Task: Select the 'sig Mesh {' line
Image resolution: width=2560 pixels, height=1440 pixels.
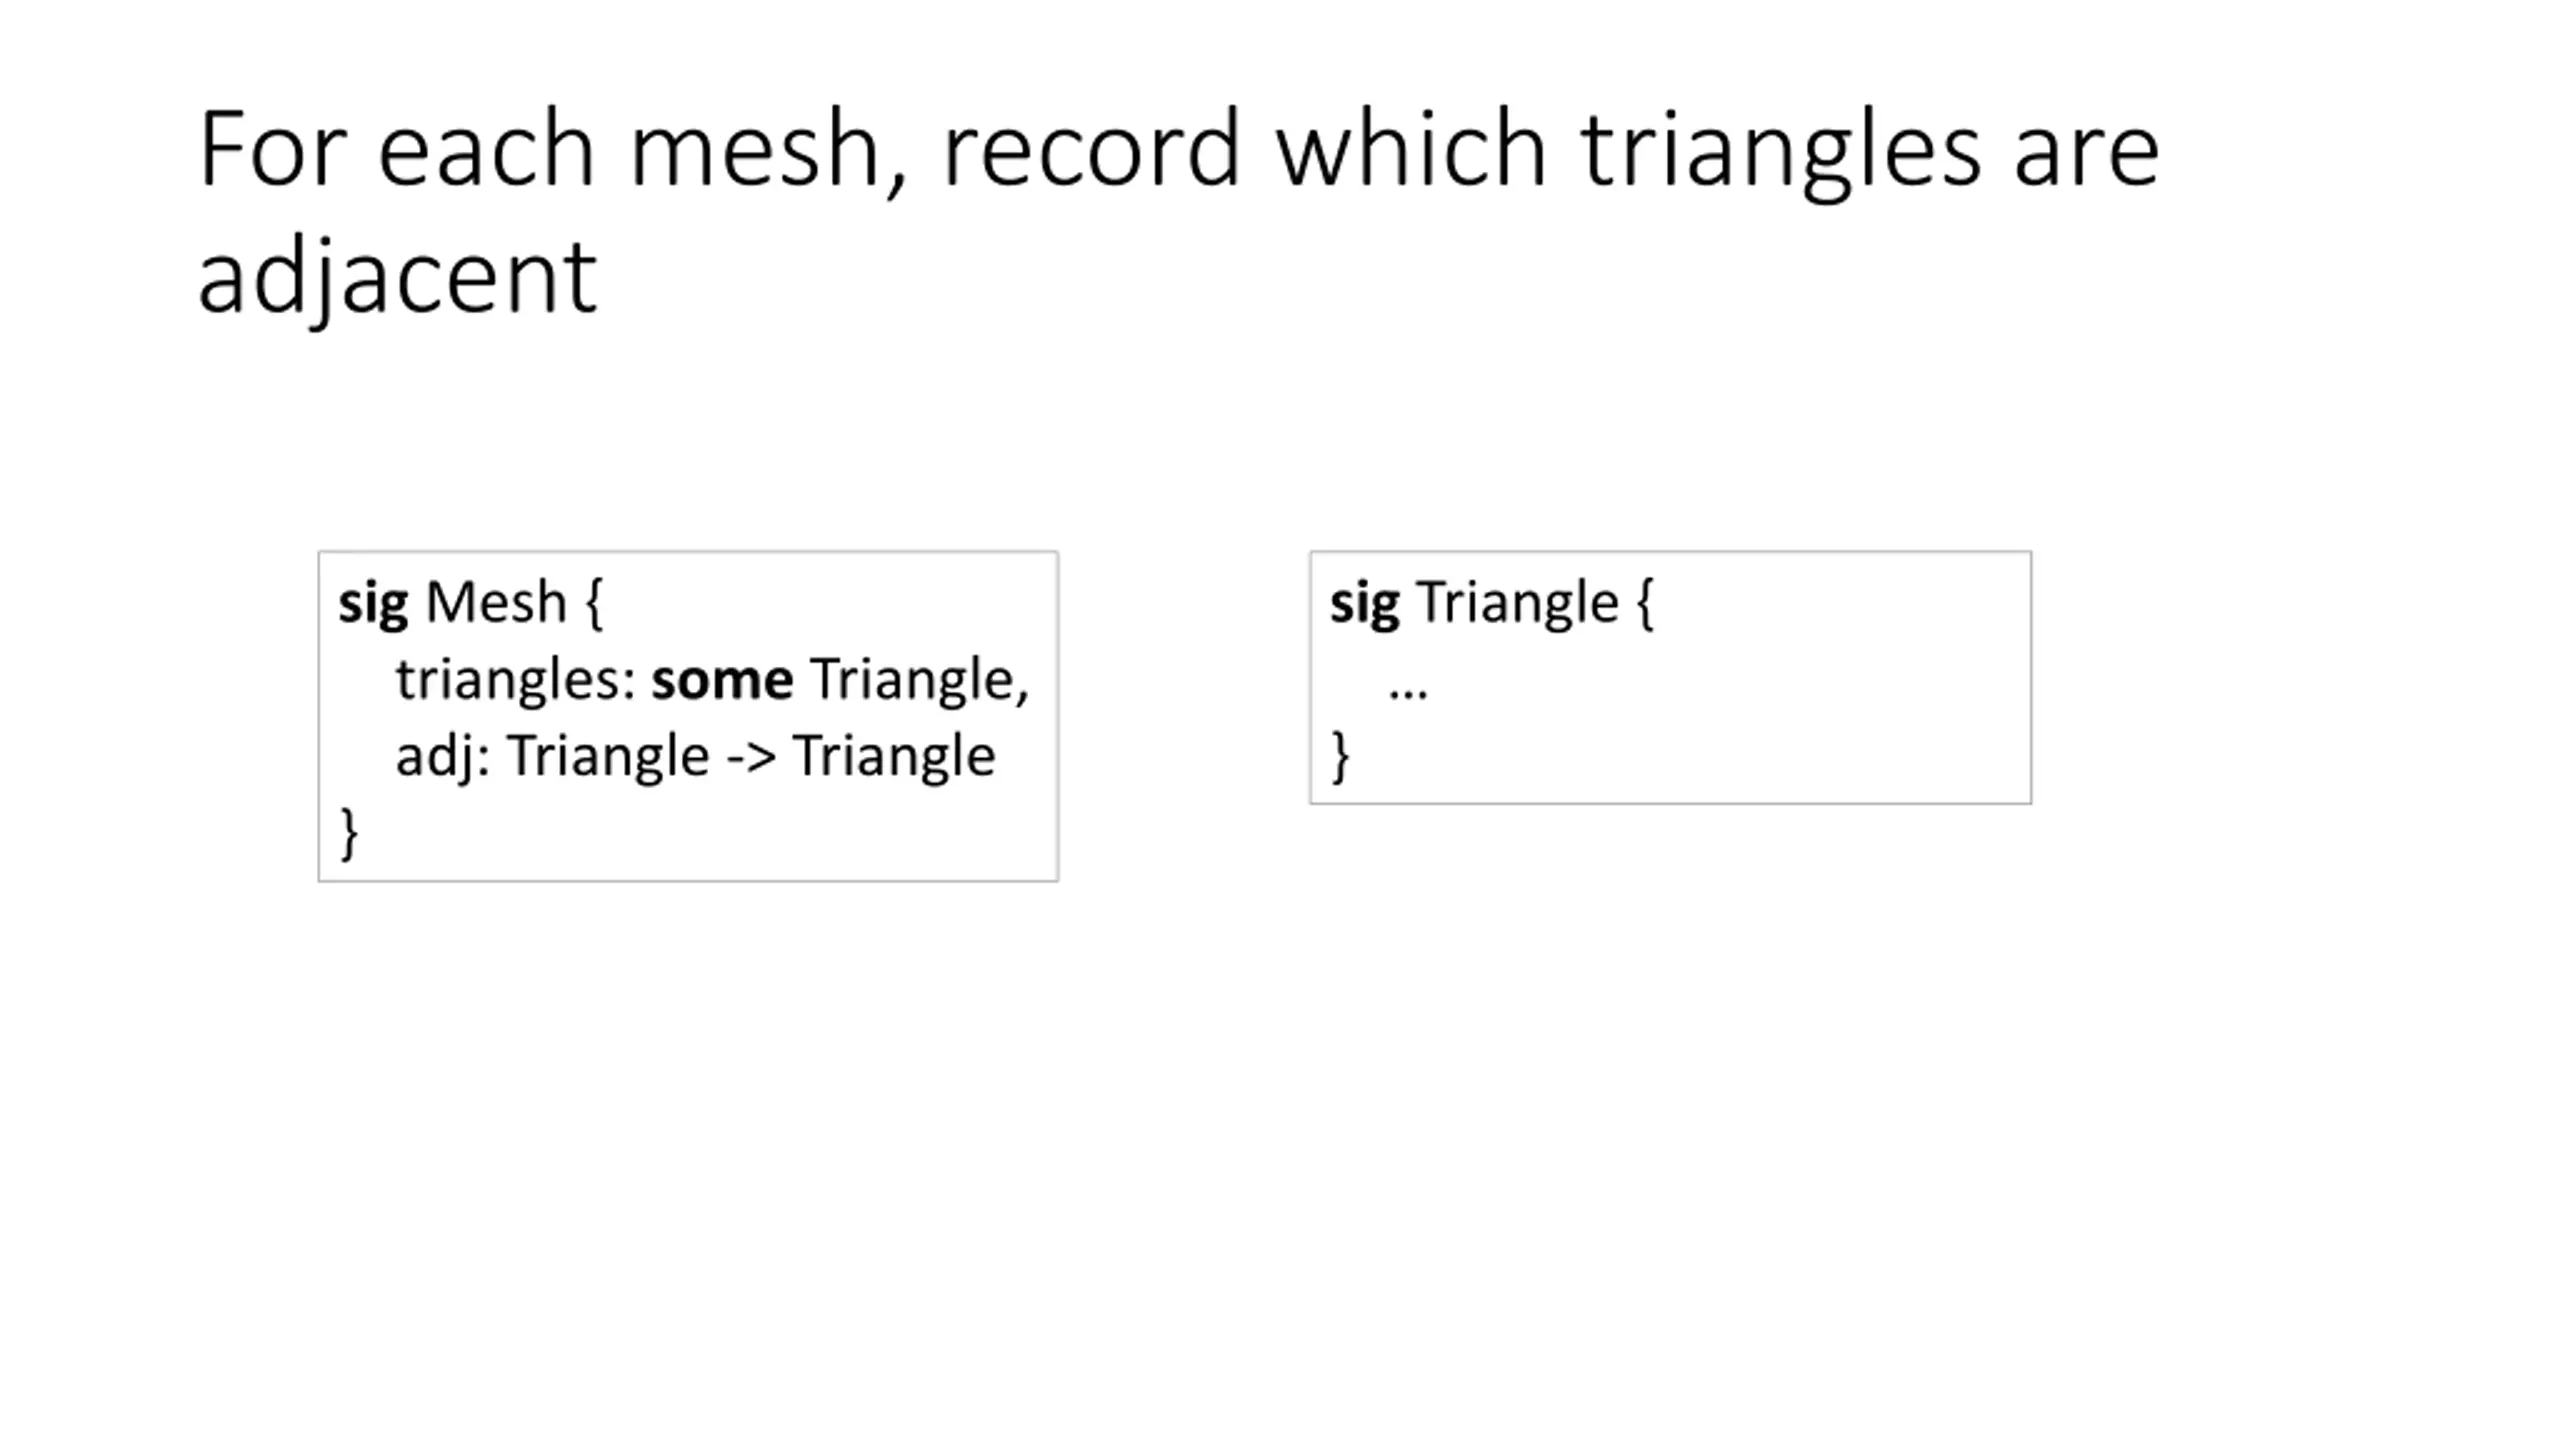Action: coord(470,603)
